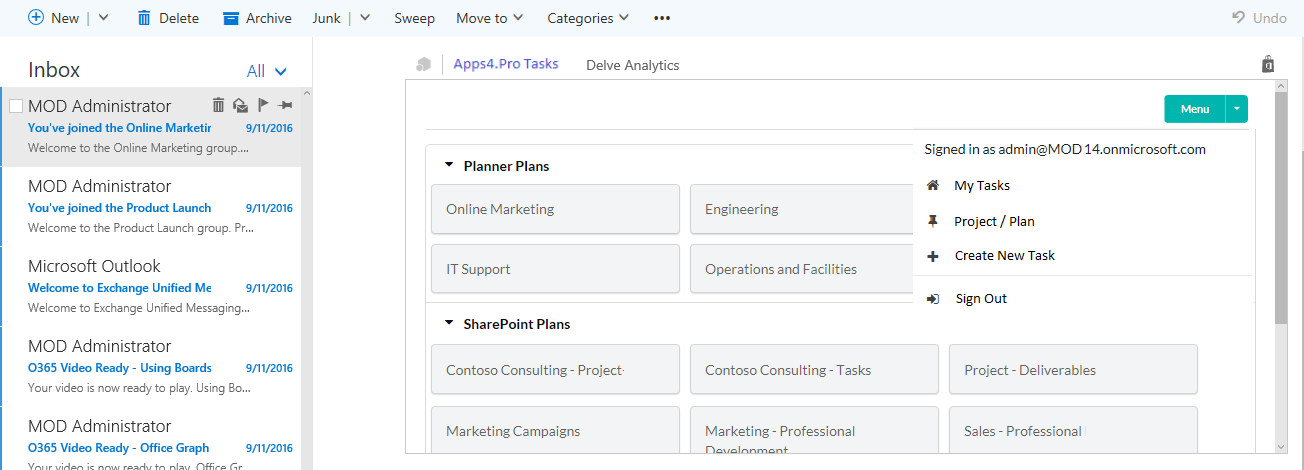Click add-in pane scroll down arrow
1304x470 pixels.
point(1281,446)
